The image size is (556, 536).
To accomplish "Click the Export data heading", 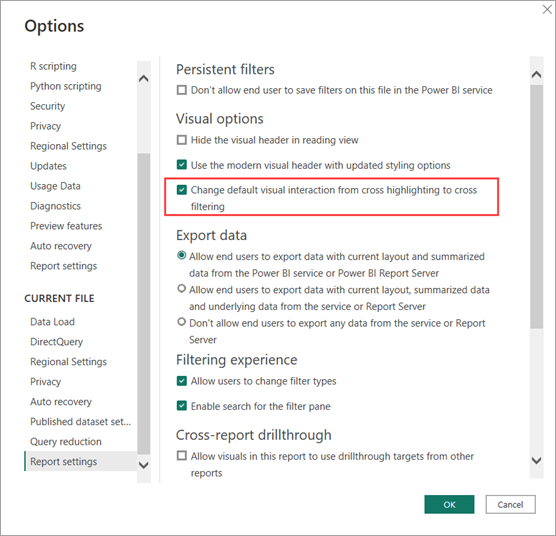I will tap(211, 235).
